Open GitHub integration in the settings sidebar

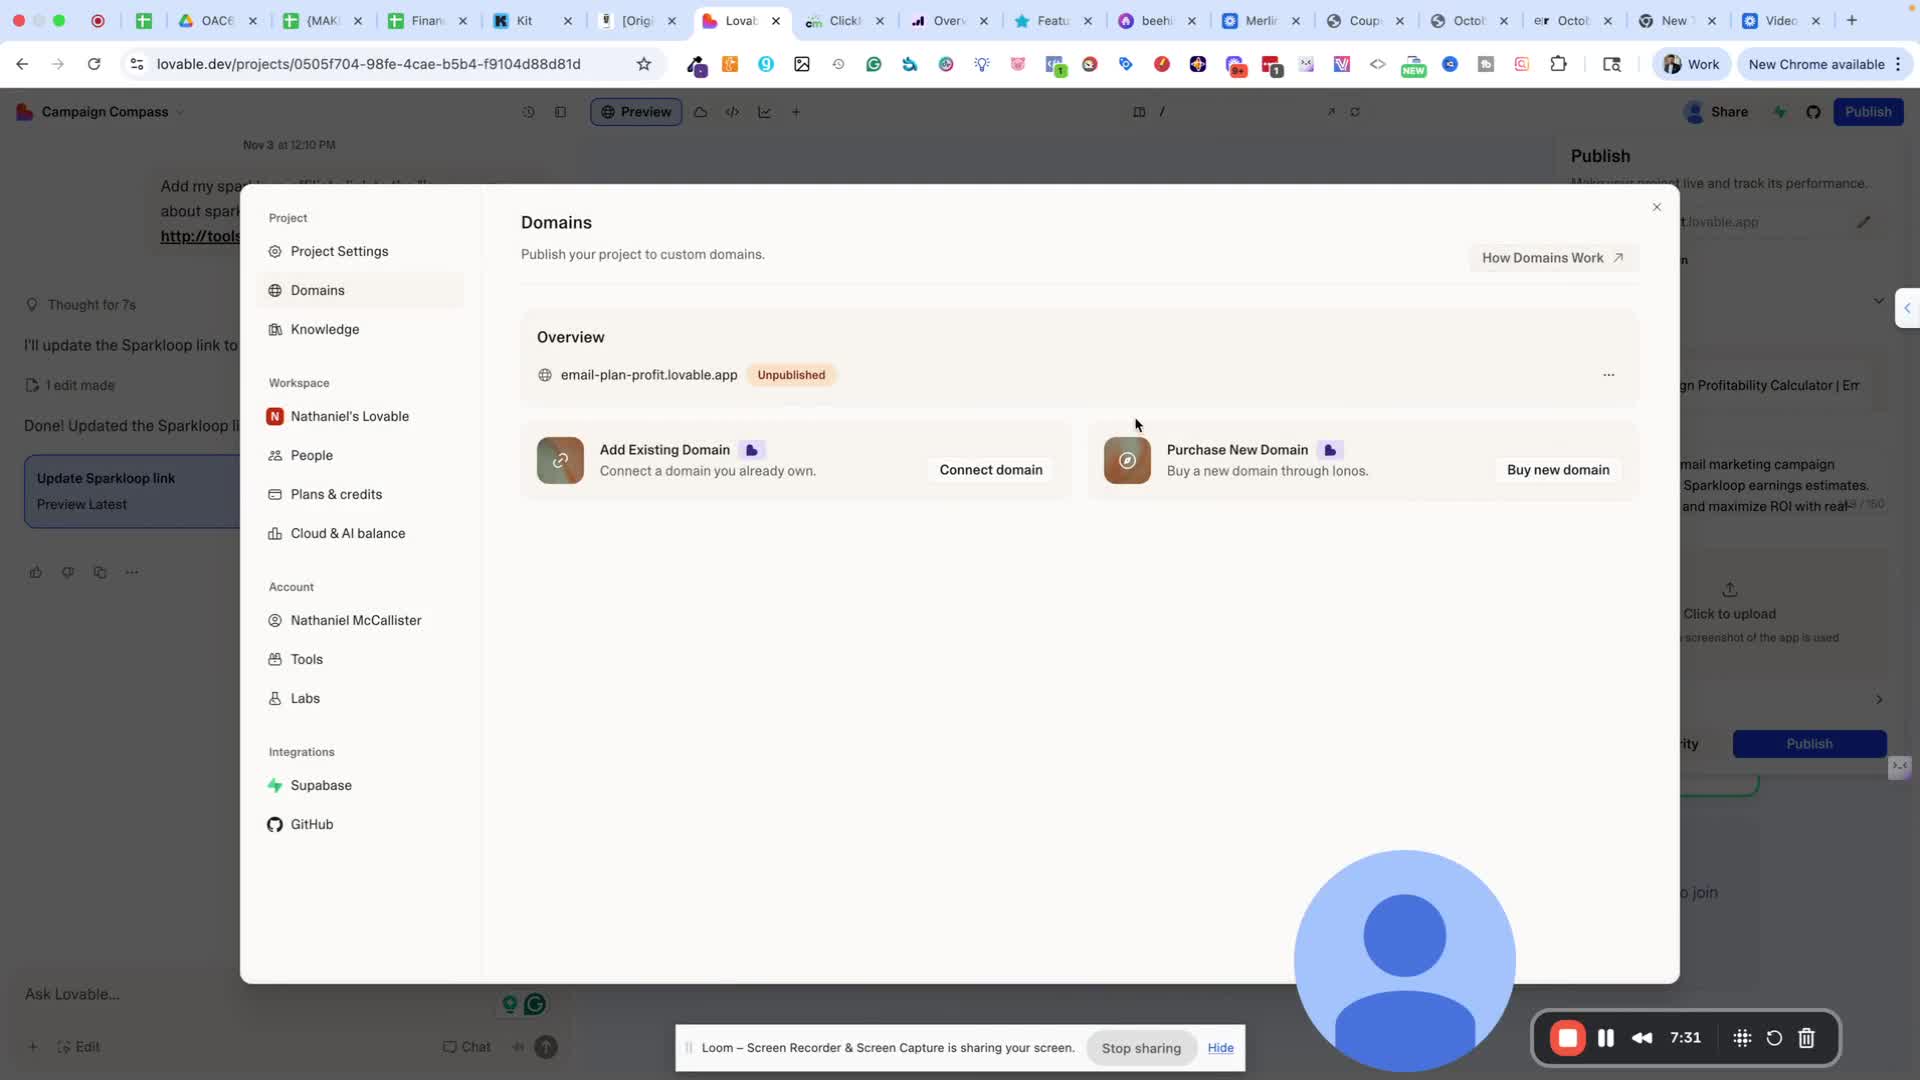(311, 824)
